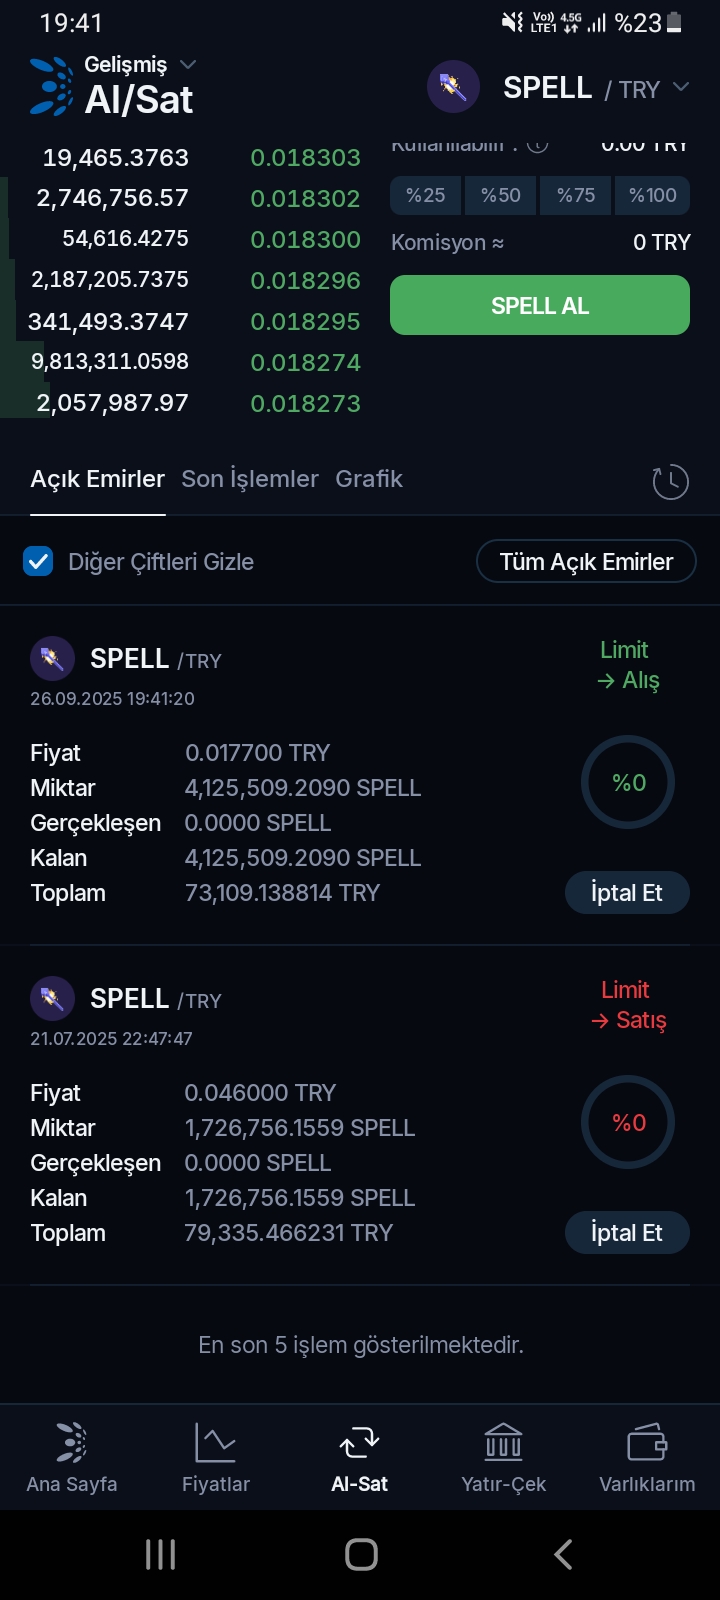The image size is (720, 1600).
Task: Switch to Son İşlemler tab
Action: (x=250, y=479)
